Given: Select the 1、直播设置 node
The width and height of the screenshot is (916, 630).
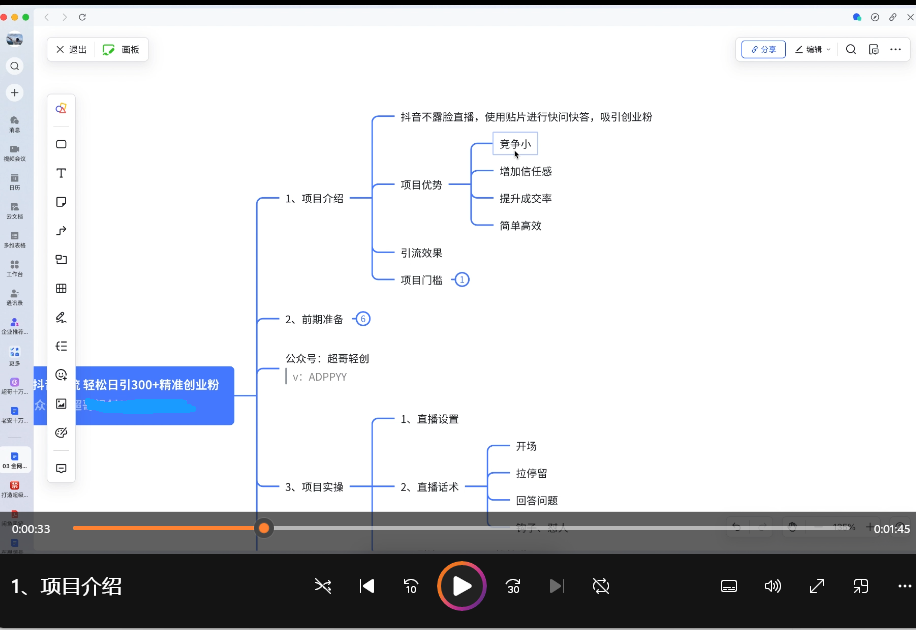Looking at the screenshot, I should click(429, 419).
